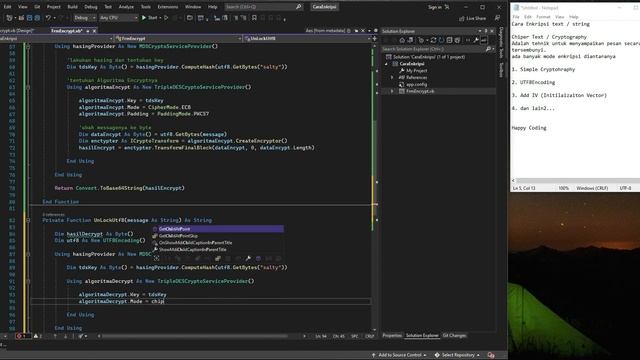Open the UnLockUtf8 member dropdown
The height and width of the screenshot is (360, 640).
(307, 38)
